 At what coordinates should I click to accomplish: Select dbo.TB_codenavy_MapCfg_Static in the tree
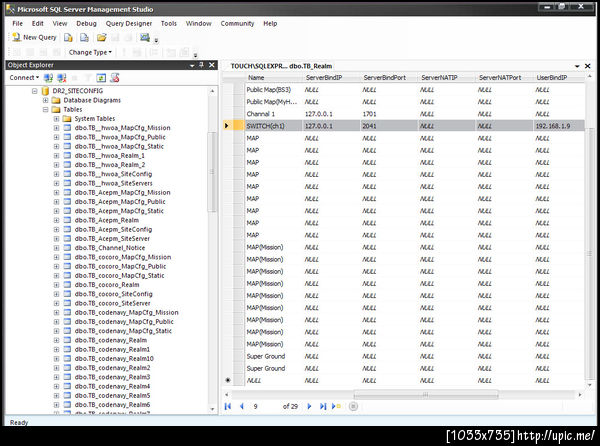tap(123, 331)
